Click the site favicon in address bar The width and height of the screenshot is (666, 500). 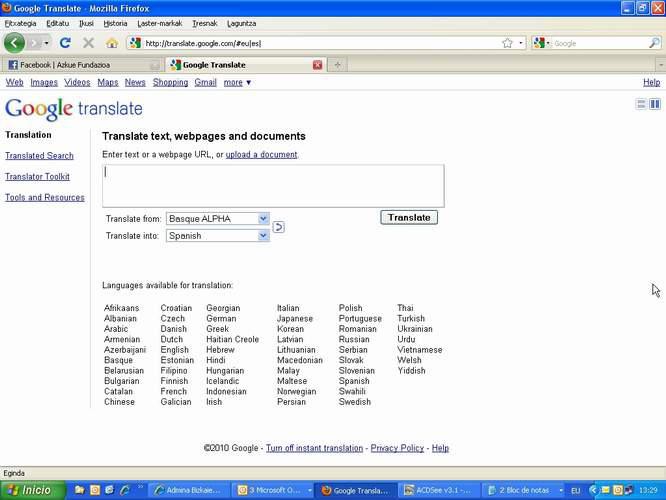[135, 43]
